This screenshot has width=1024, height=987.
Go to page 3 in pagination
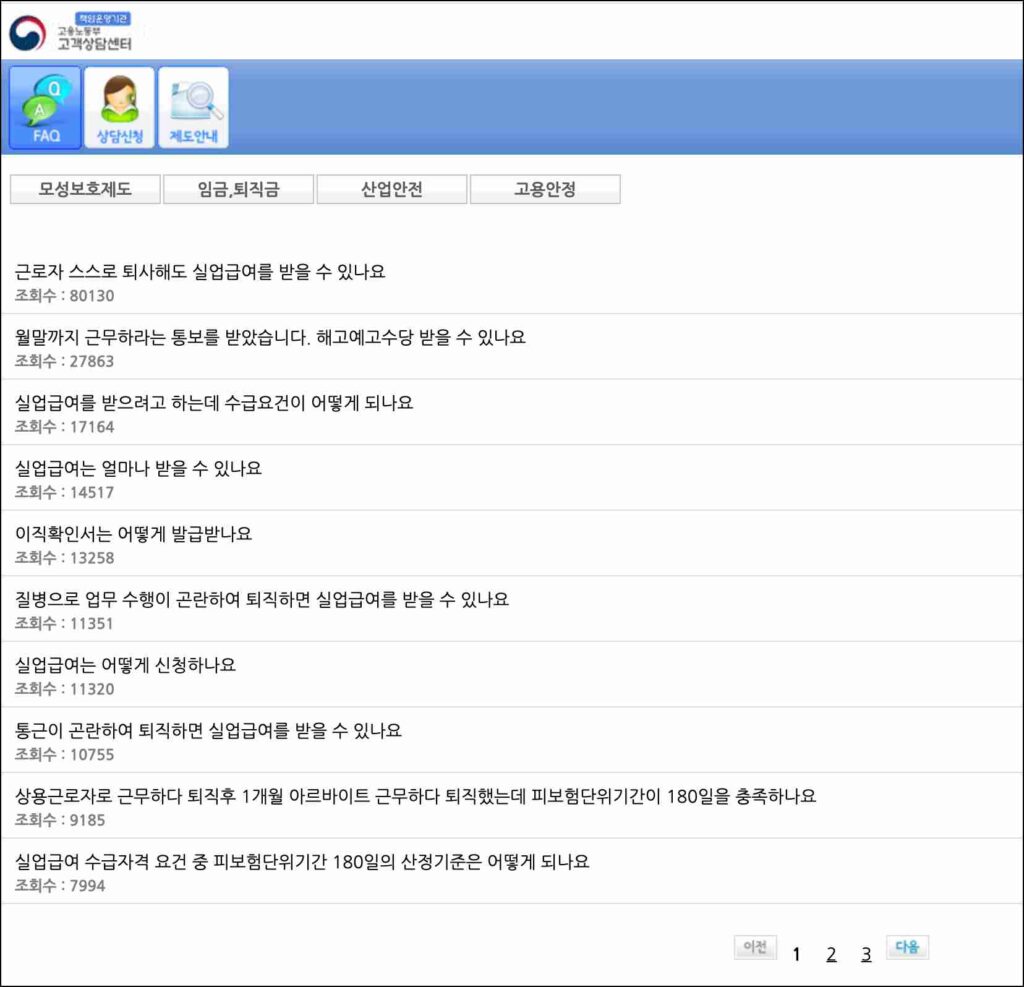point(866,954)
